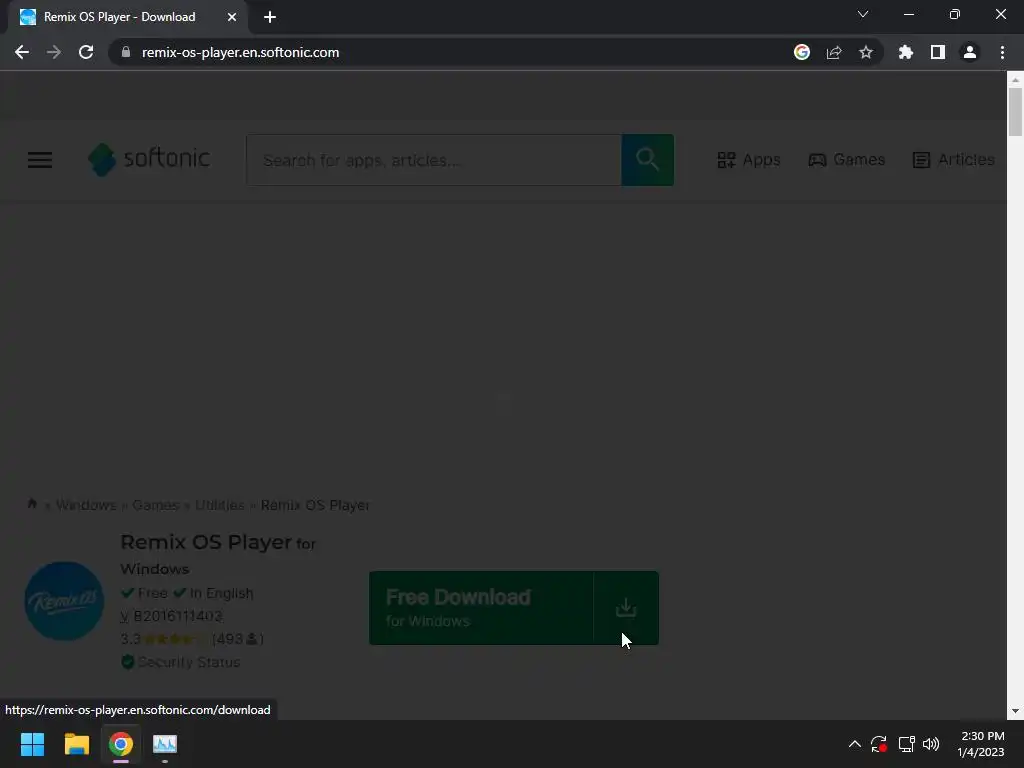The height and width of the screenshot is (768, 1024).
Task: Show hidden tray icons chevron
Action: (x=854, y=744)
